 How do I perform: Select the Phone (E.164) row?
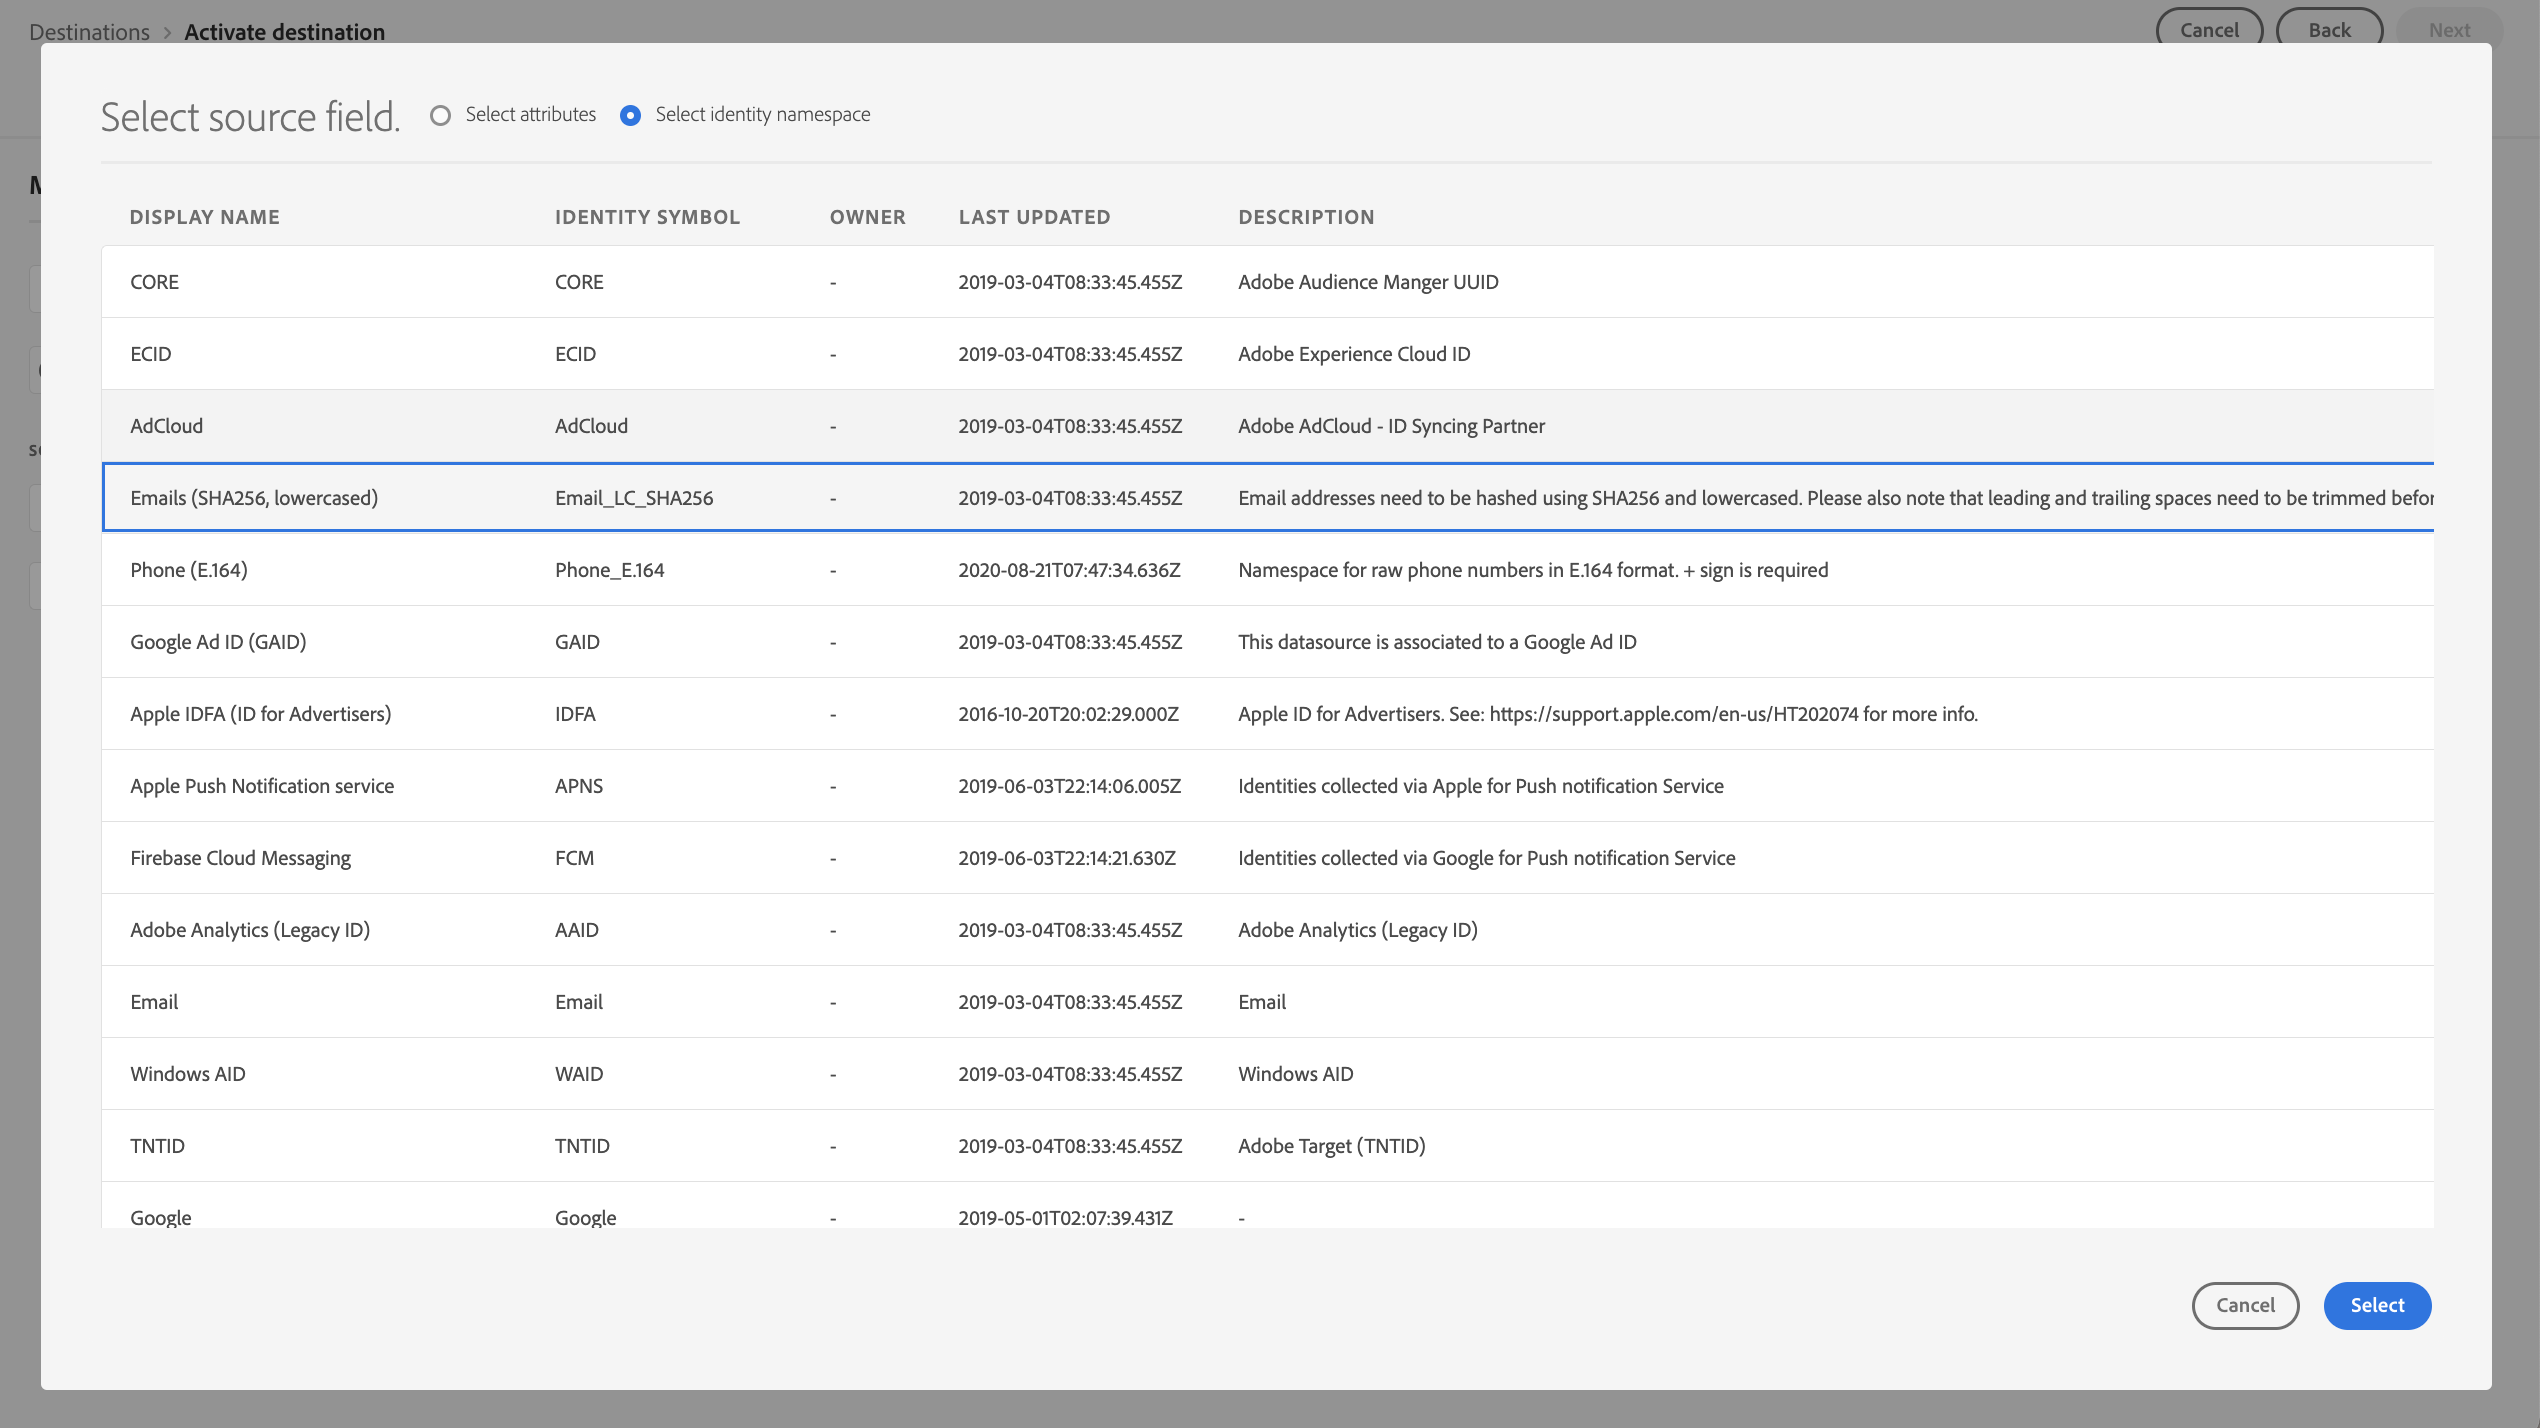click(1267, 570)
